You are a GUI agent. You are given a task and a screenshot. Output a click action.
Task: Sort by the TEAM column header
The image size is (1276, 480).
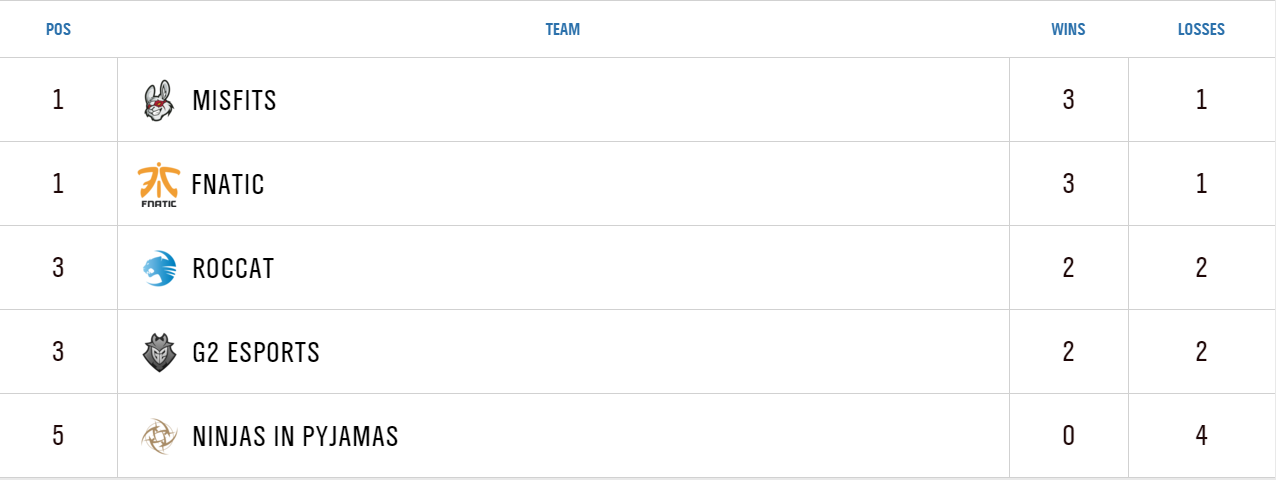click(562, 30)
